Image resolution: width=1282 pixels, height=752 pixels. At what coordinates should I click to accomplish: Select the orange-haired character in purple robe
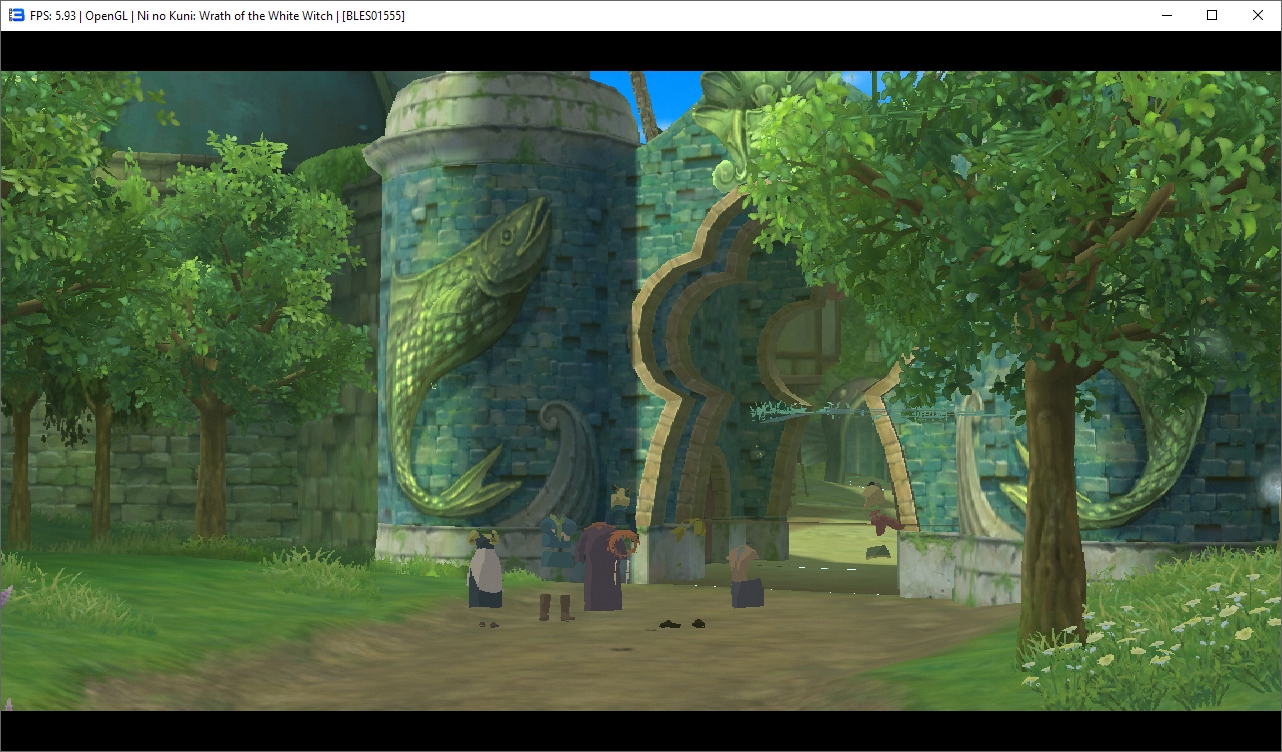[x=603, y=565]
